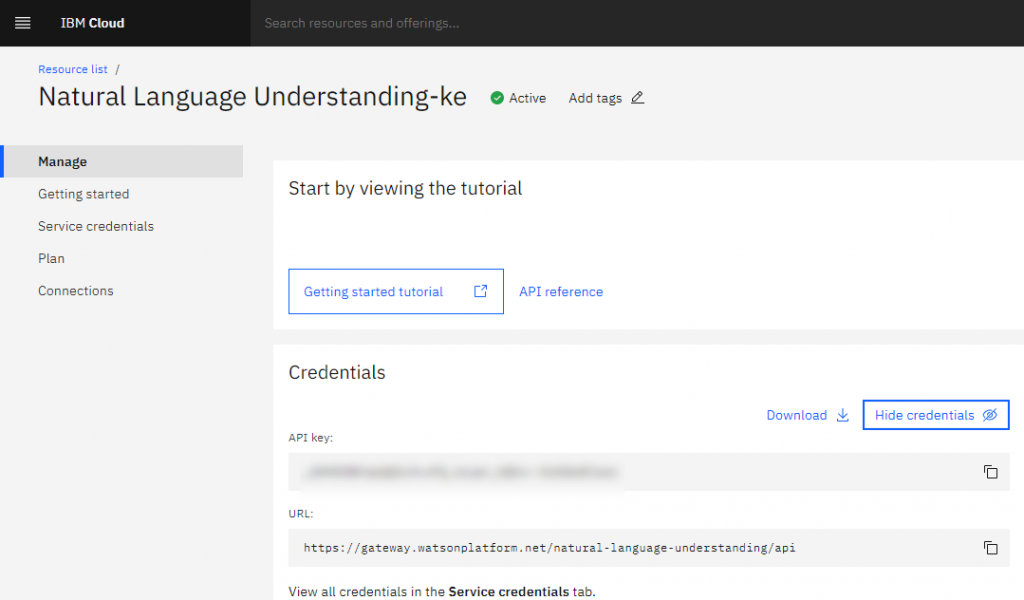Image resolution: width=1024 pixels, height=600 pixels.
Task: Click the download arrow icon
Action: [842, 415]
